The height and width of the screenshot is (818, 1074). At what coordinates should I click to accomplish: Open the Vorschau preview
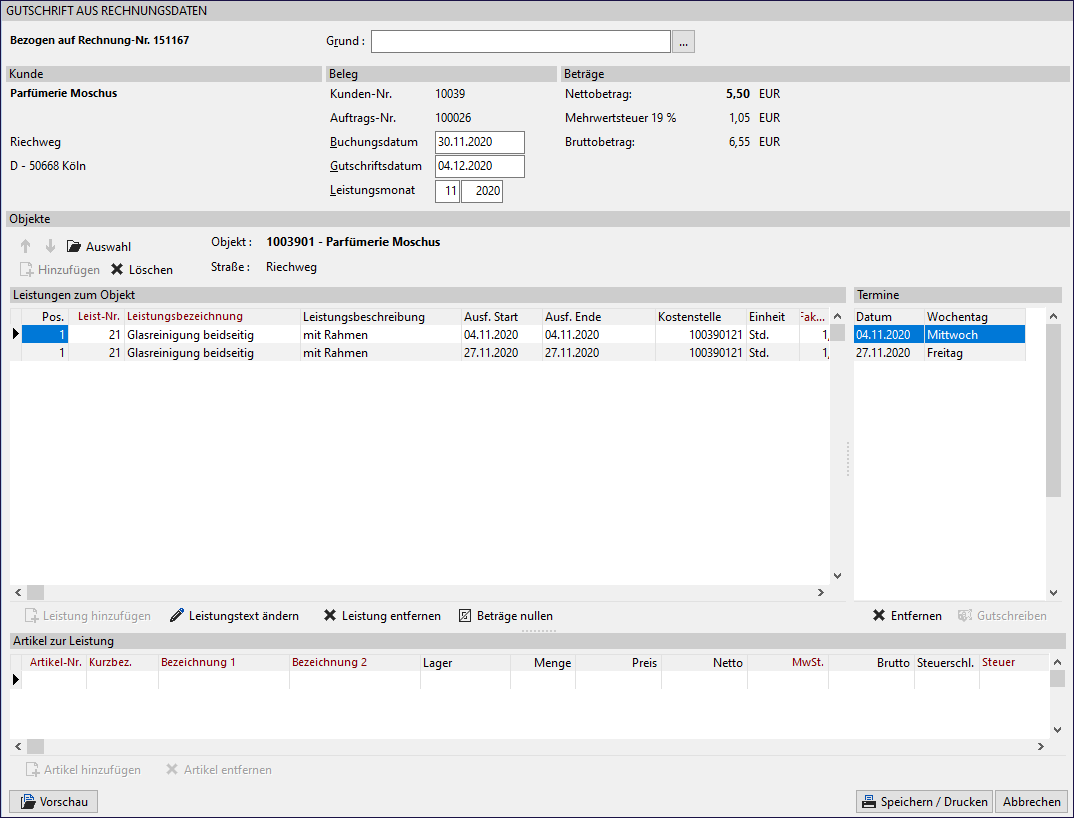point(54,802)
